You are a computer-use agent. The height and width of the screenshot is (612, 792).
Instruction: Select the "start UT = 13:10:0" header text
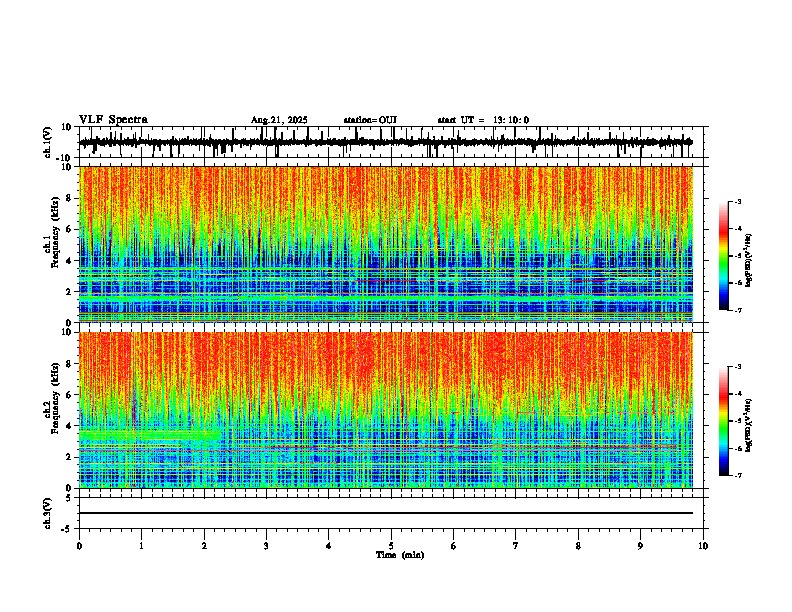[483, 120]
